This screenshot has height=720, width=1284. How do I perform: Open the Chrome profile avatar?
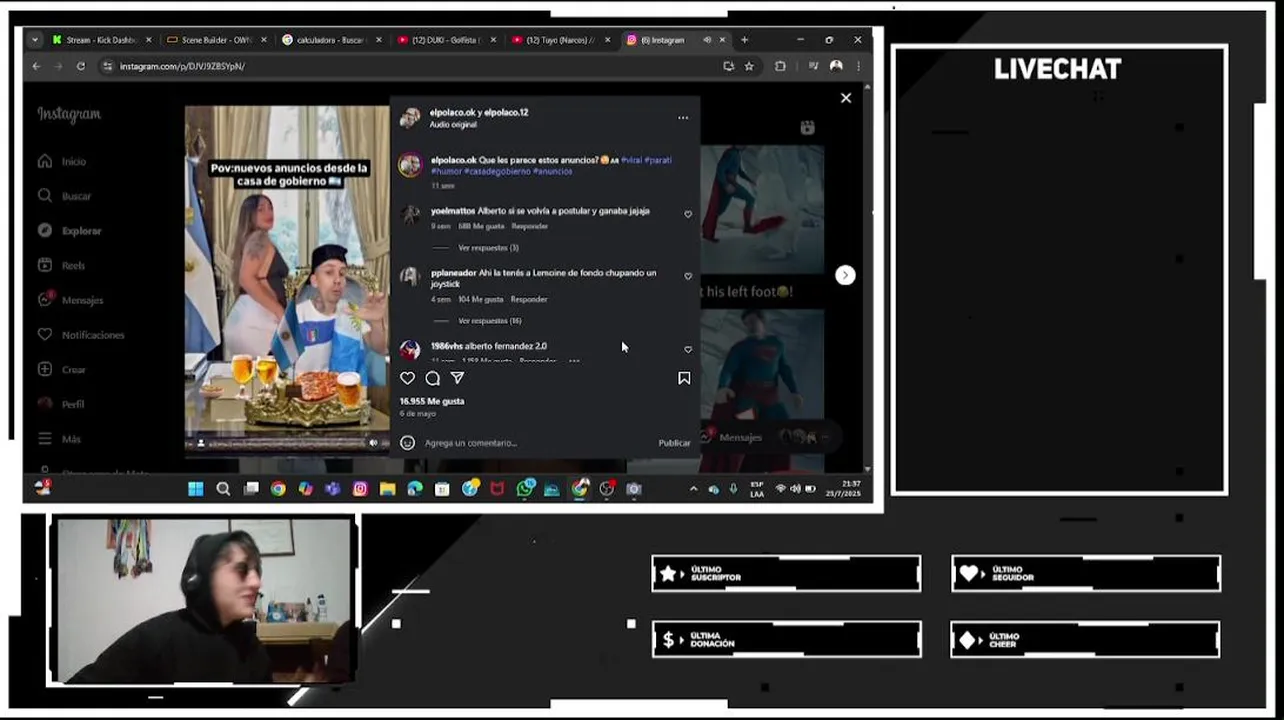836,66
